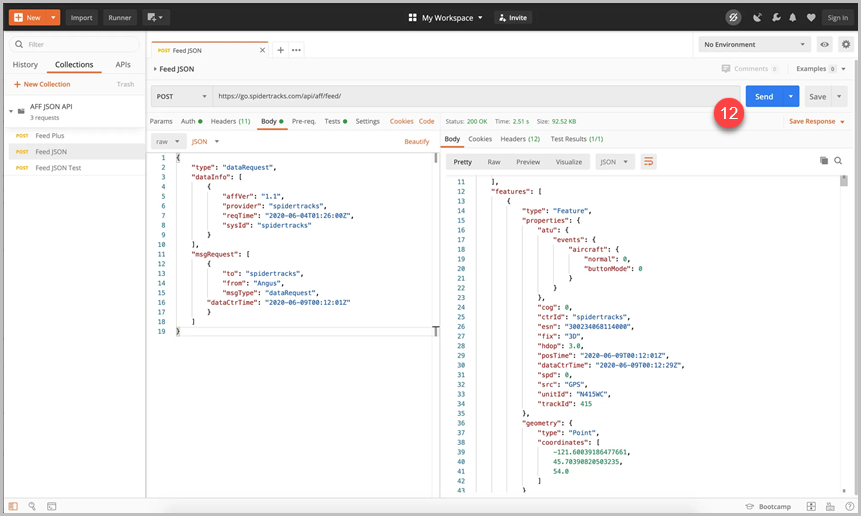The image size is (861, 516).
Task: Collapse the AFF JSON API collection
Action: click(x=11, y=111)
